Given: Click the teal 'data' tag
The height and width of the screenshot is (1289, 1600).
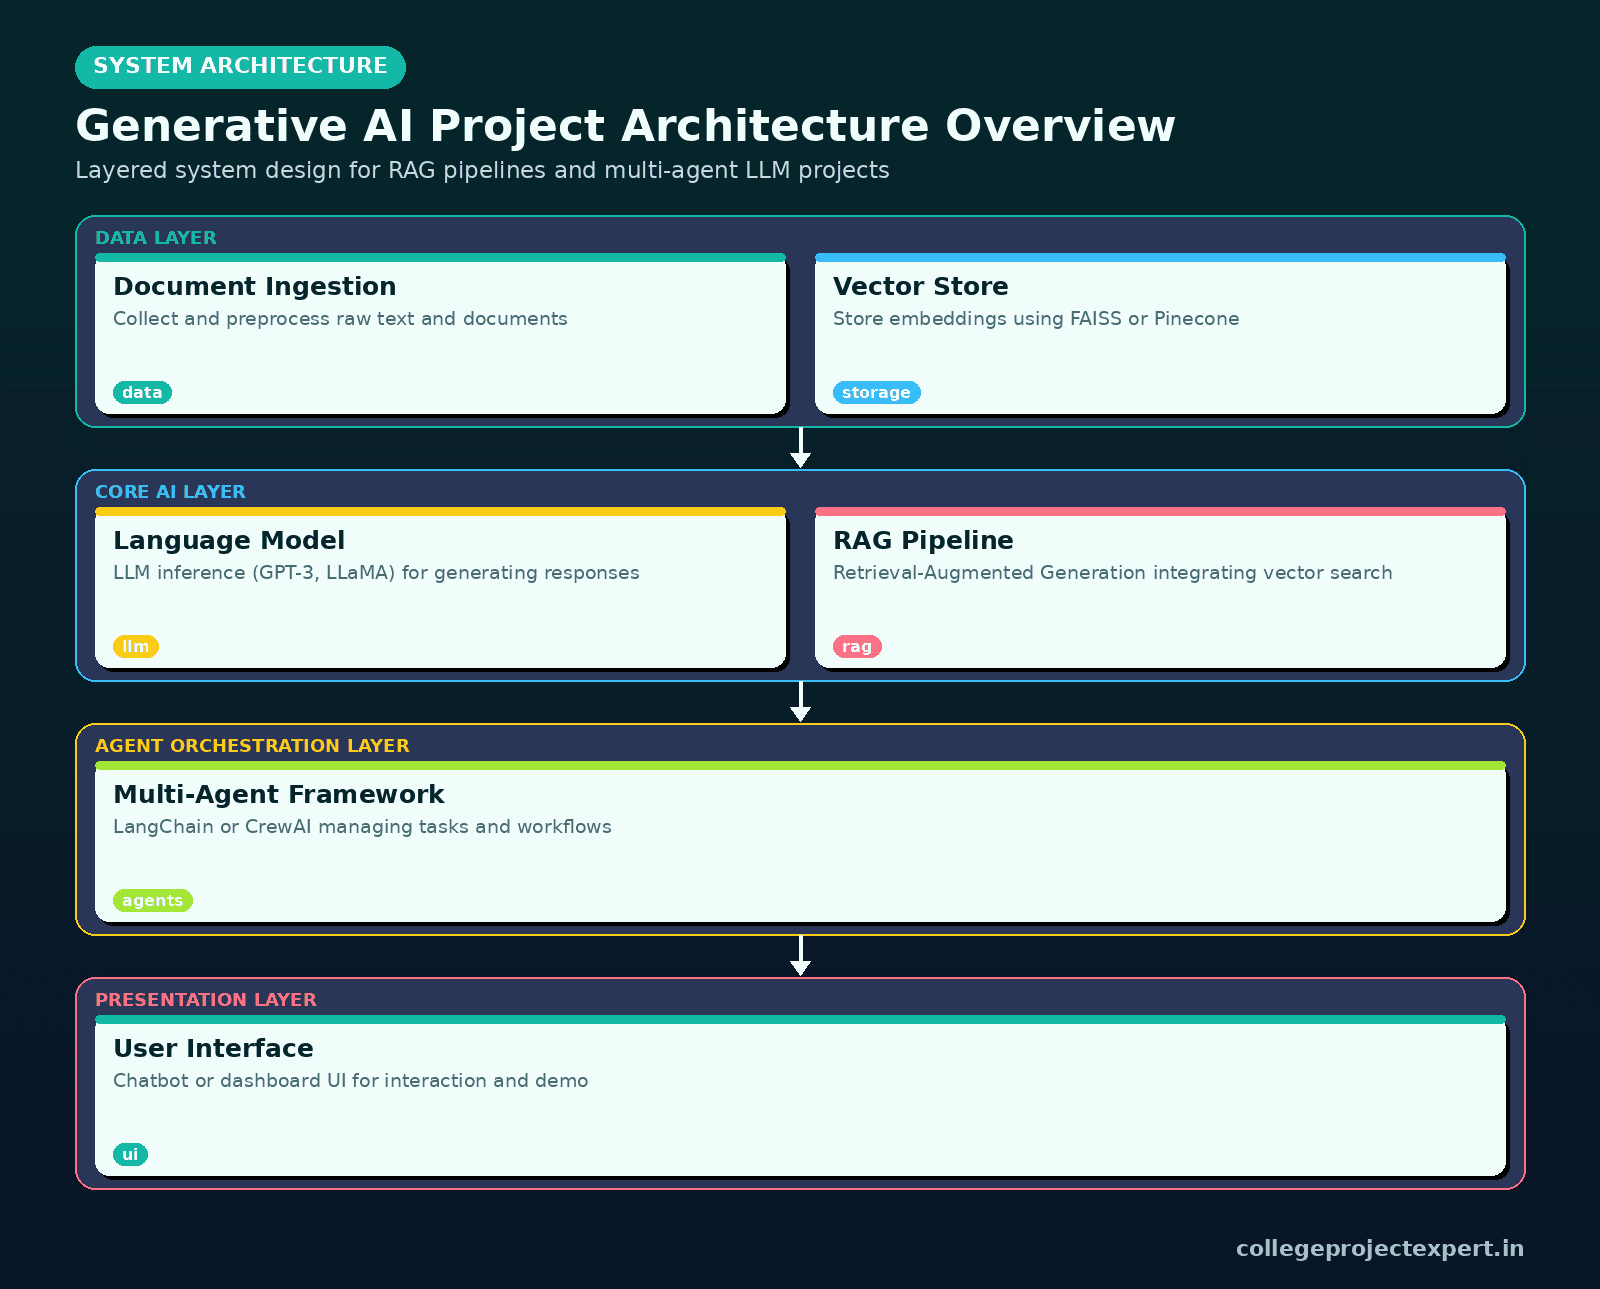Looking at the screenshot, I should [142, 393].
